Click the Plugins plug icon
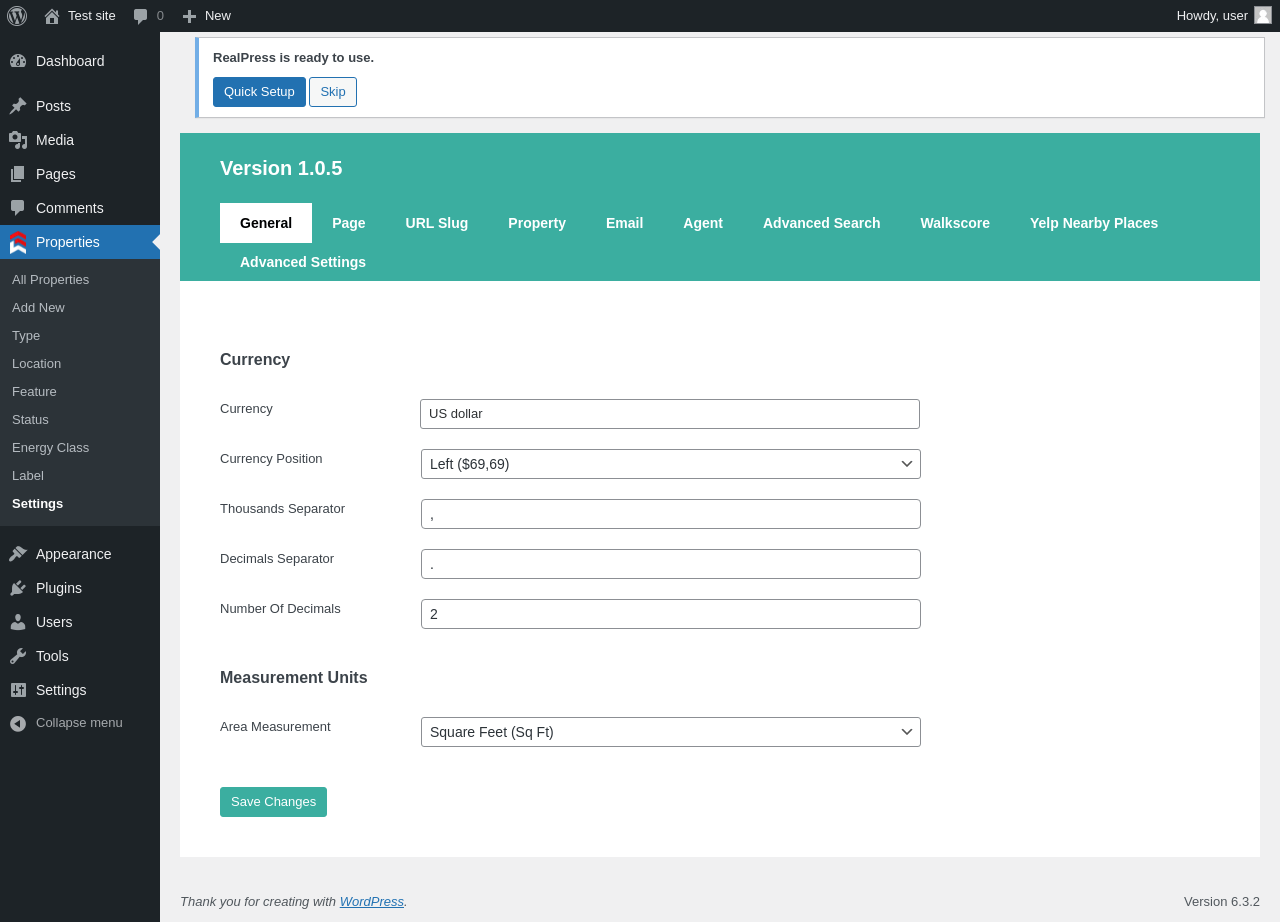Image resolution: width=1280 pixels, height=922 pixels. click(x=18, y=588)
